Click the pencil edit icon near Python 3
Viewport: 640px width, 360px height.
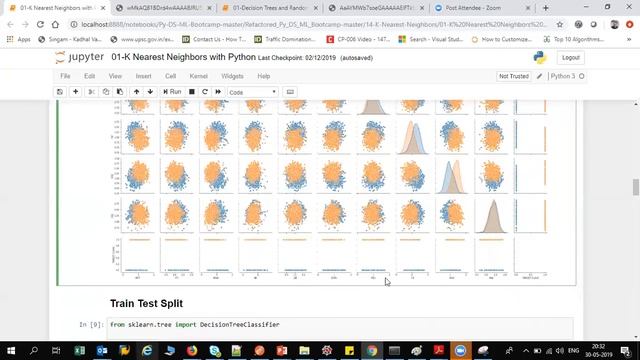540,76
